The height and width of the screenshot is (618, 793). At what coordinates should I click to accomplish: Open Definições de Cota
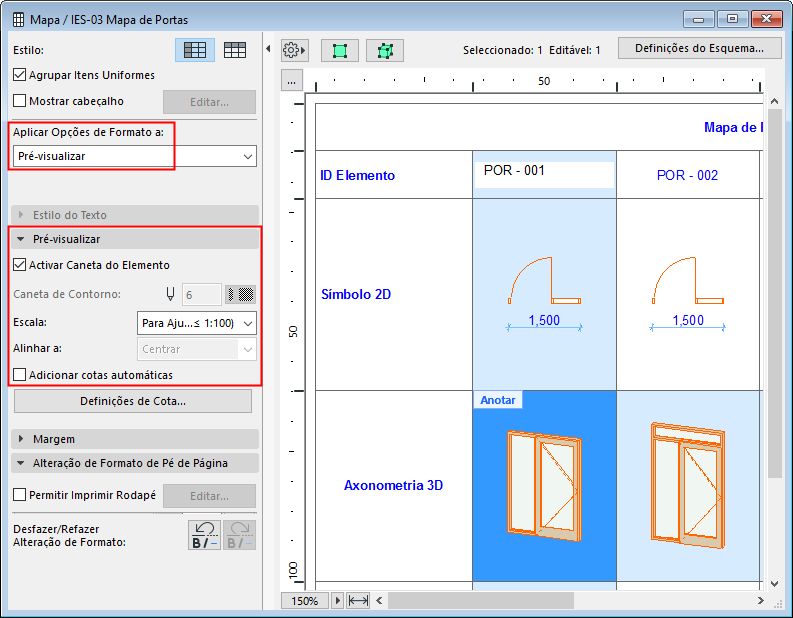133,401
